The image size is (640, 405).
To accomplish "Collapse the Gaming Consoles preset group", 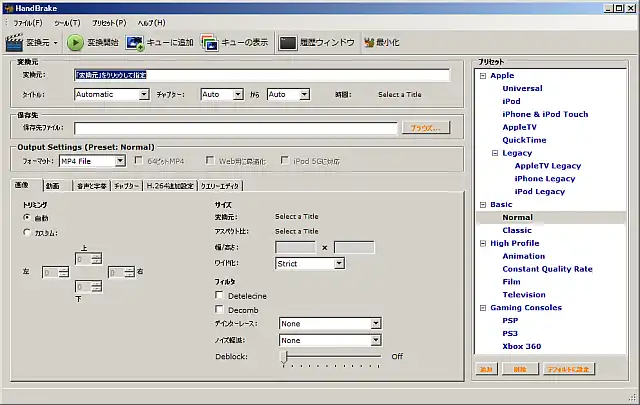I will coord(483,308).
